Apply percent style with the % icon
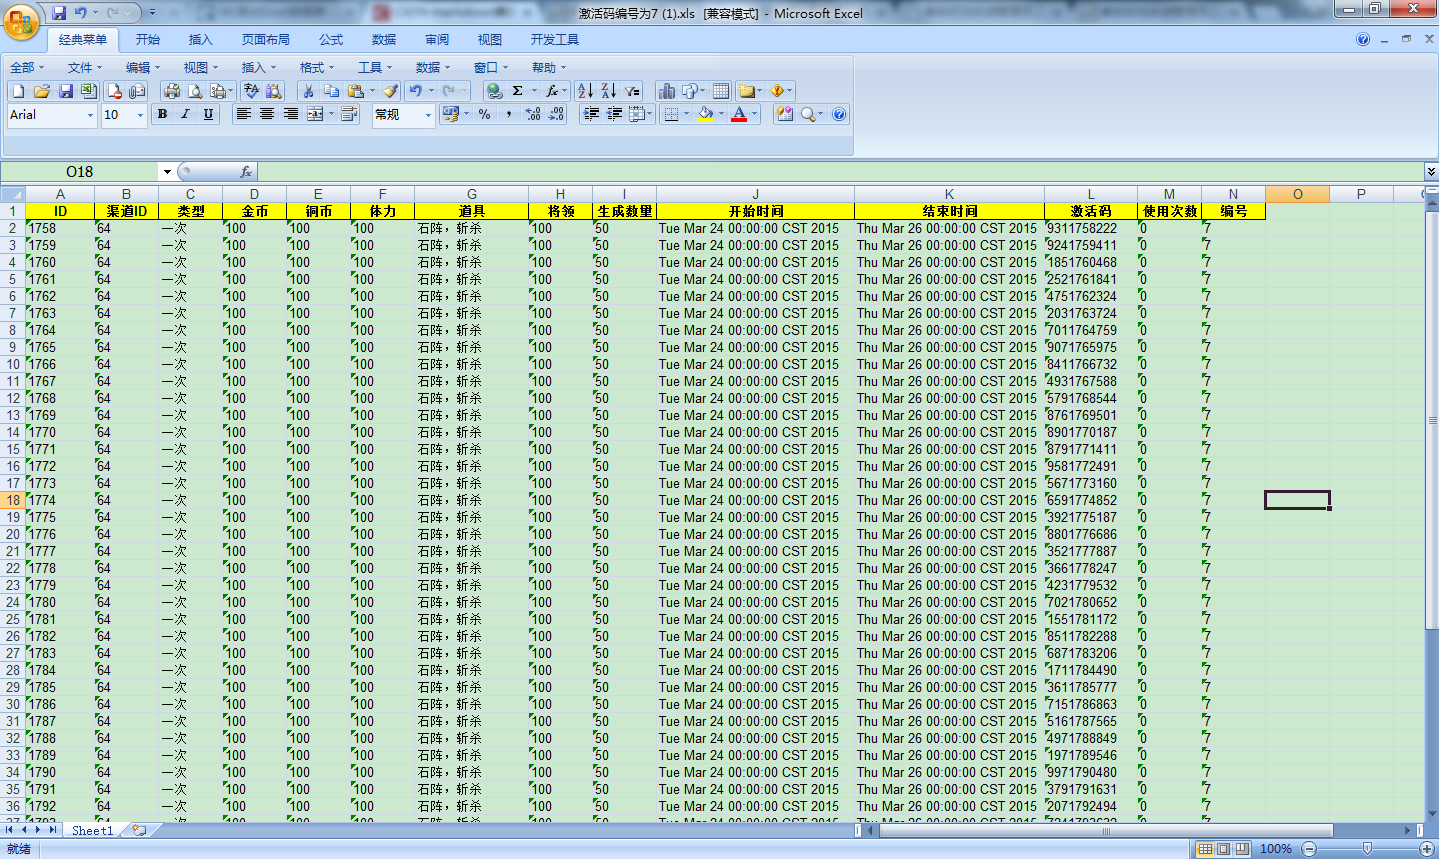Screen dimensions: 1439x859 (x=485, y=115)
